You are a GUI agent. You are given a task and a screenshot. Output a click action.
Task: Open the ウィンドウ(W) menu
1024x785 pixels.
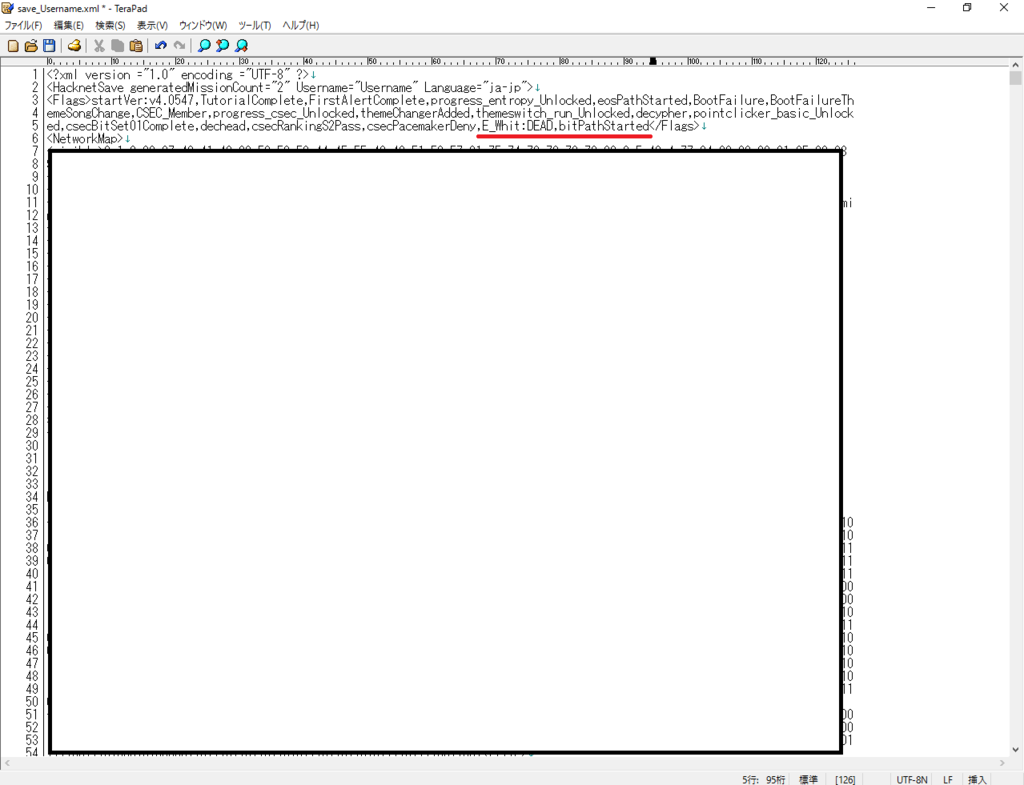[203, 25]
